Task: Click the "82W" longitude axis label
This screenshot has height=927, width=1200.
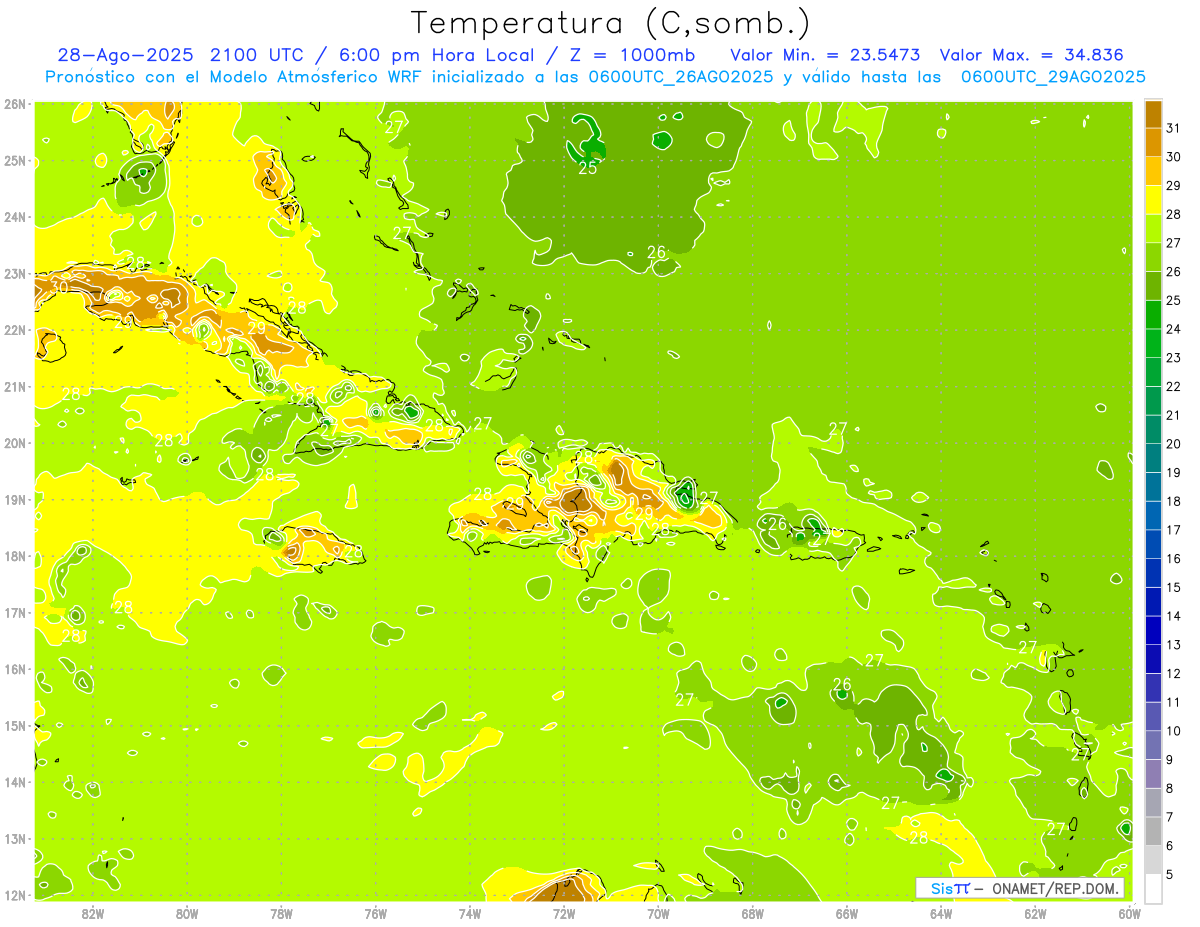Action: (x=93, y=913)
